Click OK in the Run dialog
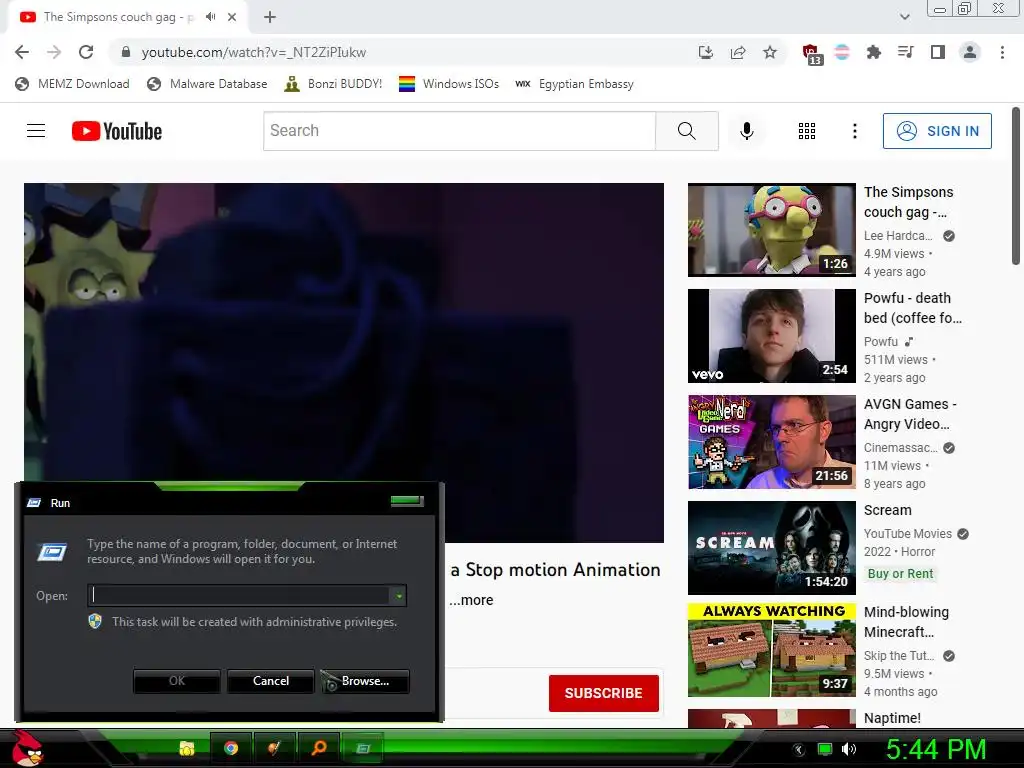Viewport: 1024px width, 768px height. click(176, 681)
